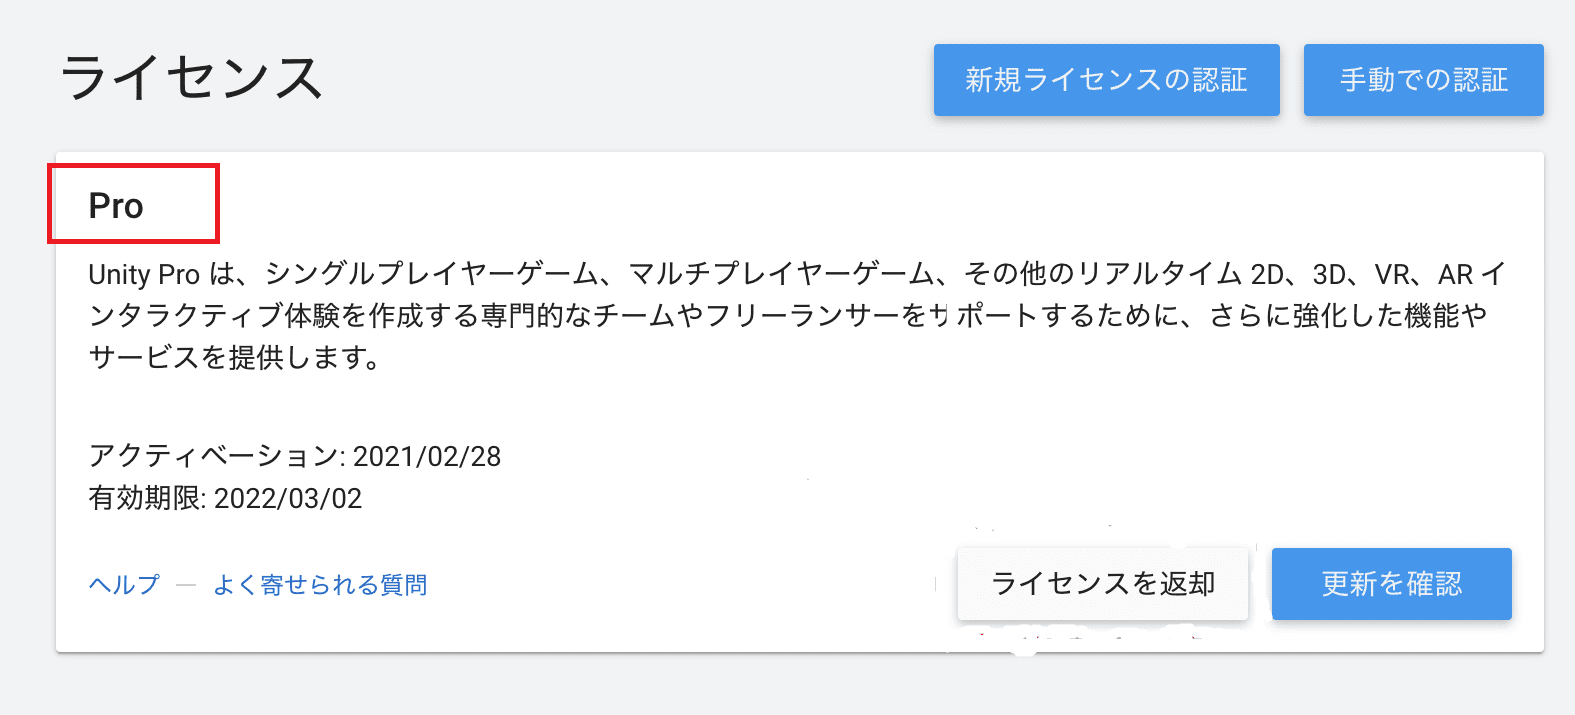Click the ライセンスを返却 button
Screen dimensions: 1575x715
pos(1103,583)
